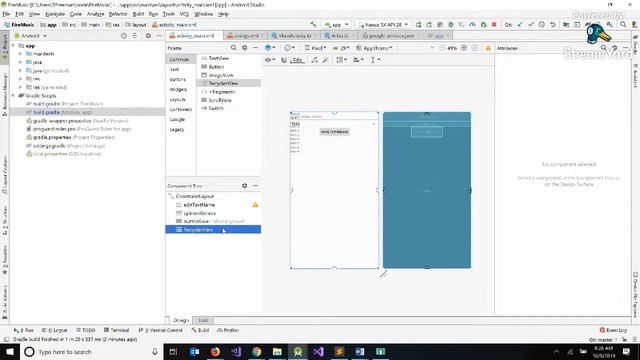Open Version Control tool window

click(x=160, y=330)
